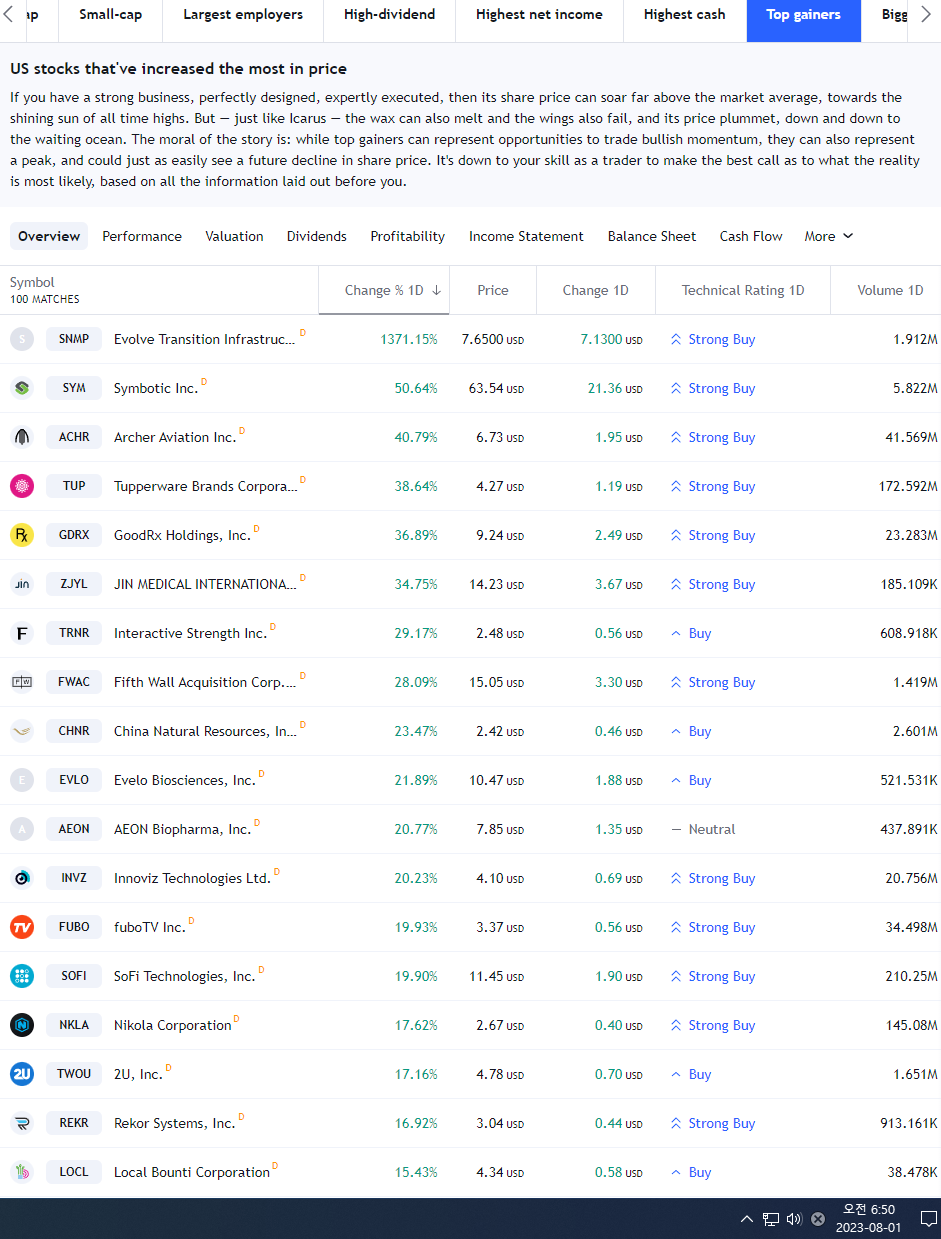Sort by the Volume 1D column header
This screenshot has height=1239, width=941.
tap(890, 290)
